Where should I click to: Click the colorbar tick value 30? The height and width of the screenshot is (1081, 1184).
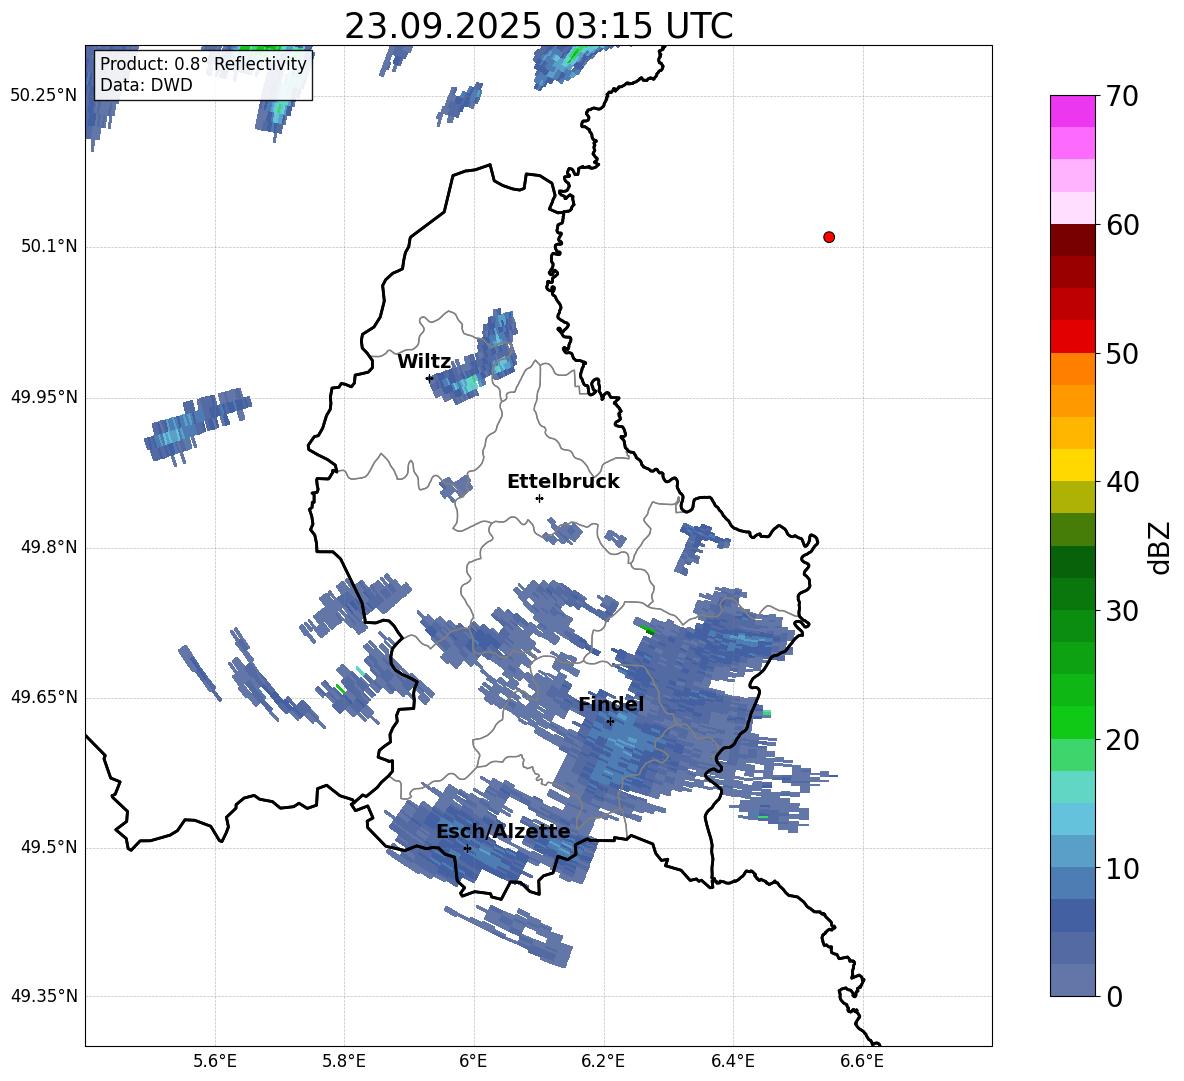(1122, 611)
